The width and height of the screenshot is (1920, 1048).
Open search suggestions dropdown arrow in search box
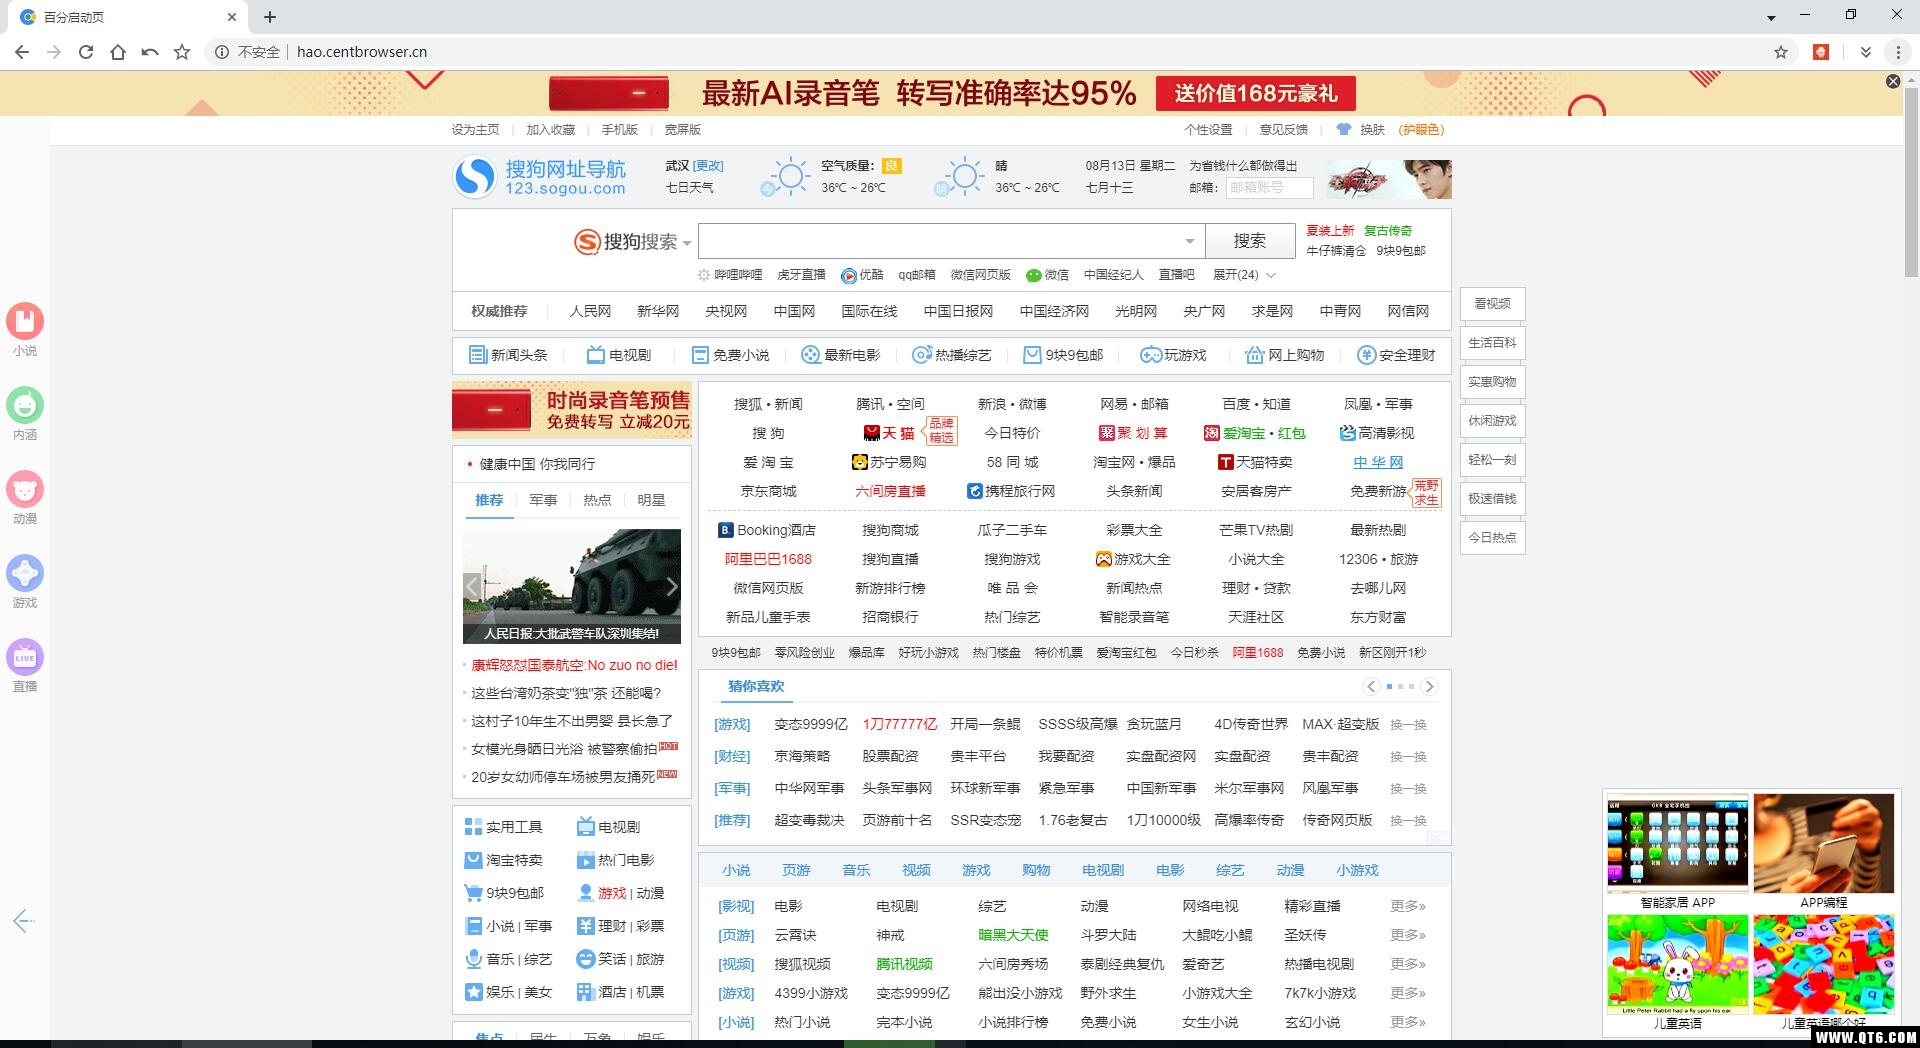pos(1189,241)
